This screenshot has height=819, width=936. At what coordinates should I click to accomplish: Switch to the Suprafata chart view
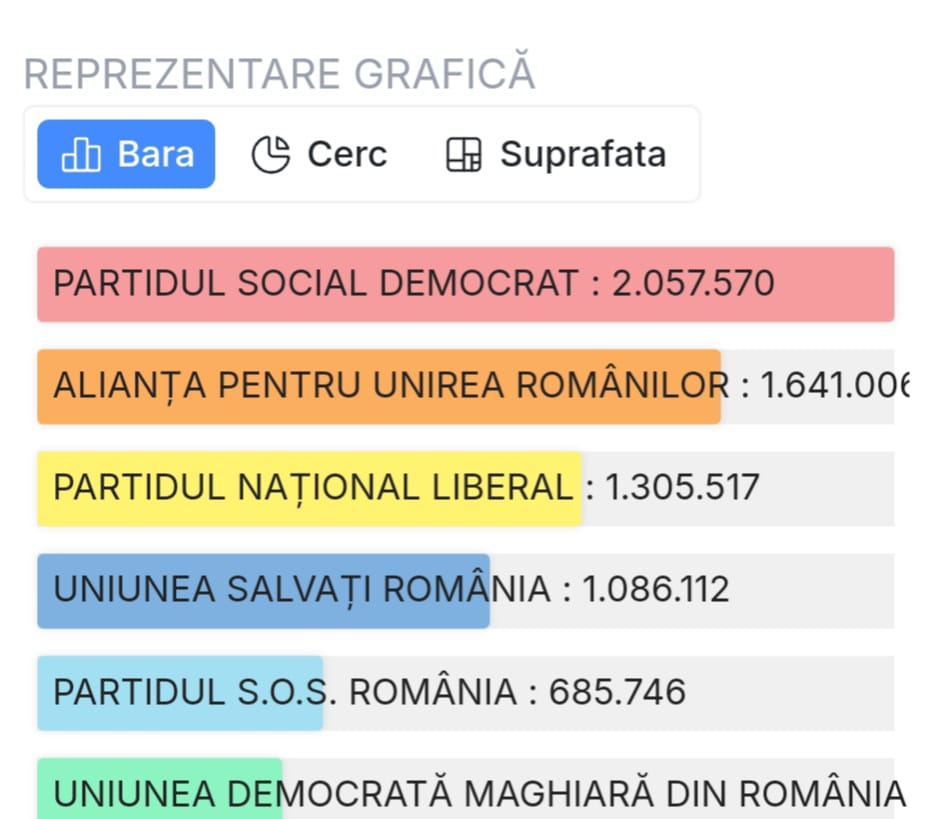point(556,154)
